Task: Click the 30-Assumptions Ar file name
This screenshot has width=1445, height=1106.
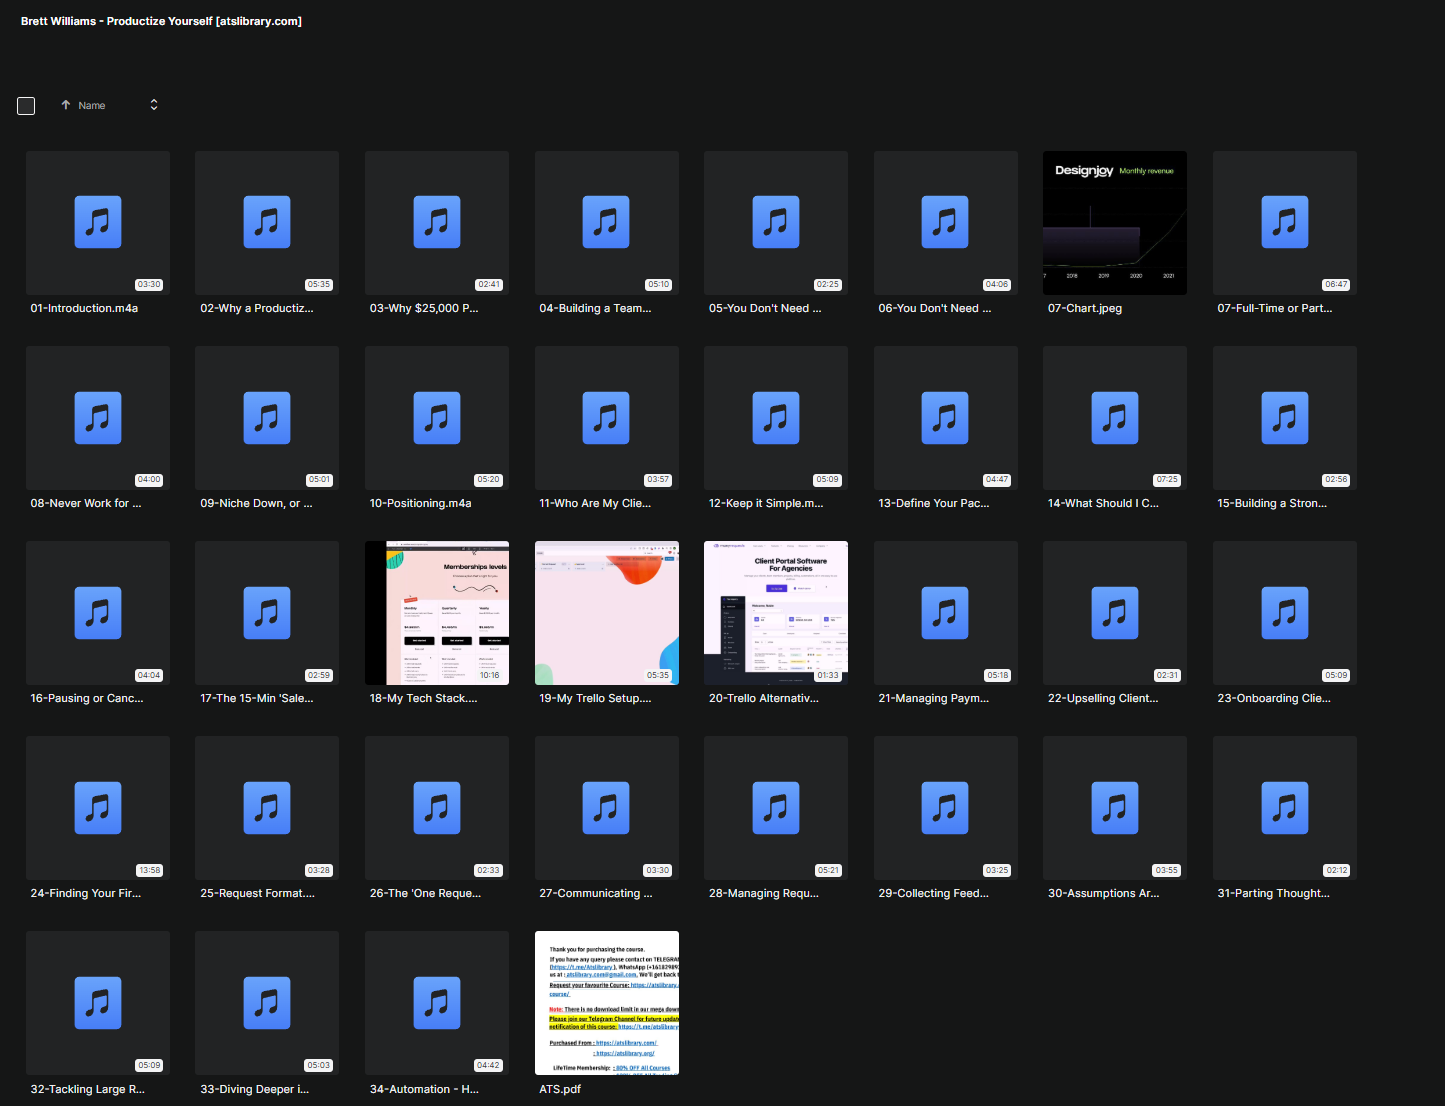Action: pyautogui.click(x=1104, y=894)
